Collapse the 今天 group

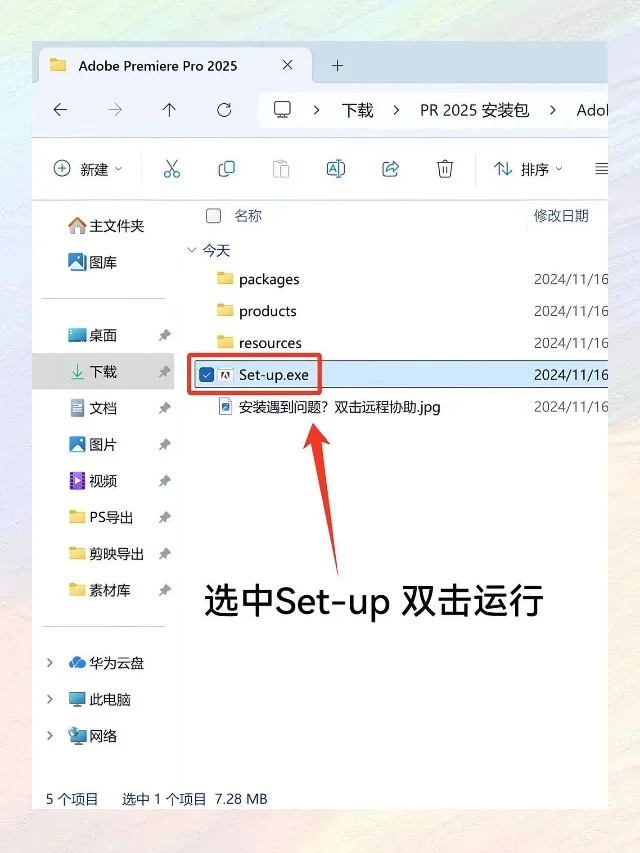point(192,250)
